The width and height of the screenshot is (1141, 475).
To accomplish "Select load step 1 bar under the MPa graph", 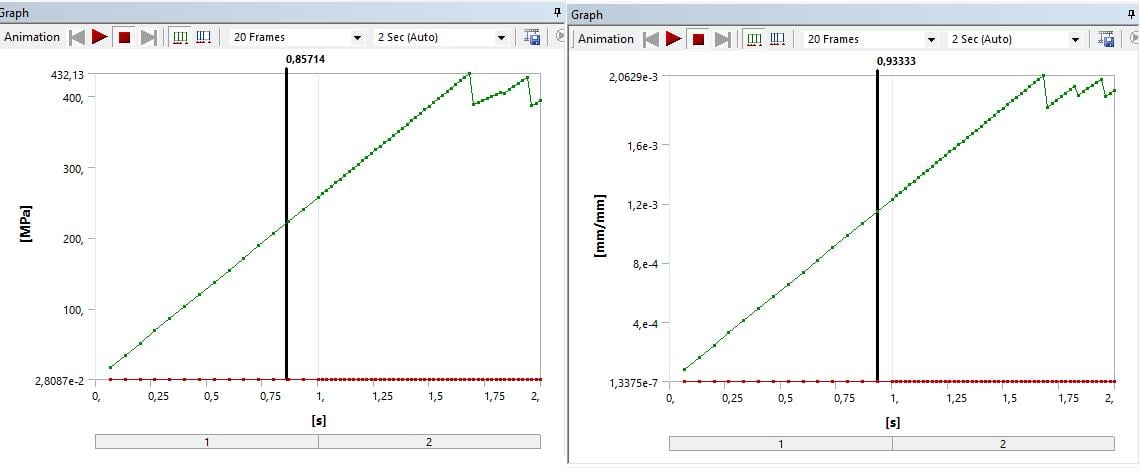I will (207, 442).
